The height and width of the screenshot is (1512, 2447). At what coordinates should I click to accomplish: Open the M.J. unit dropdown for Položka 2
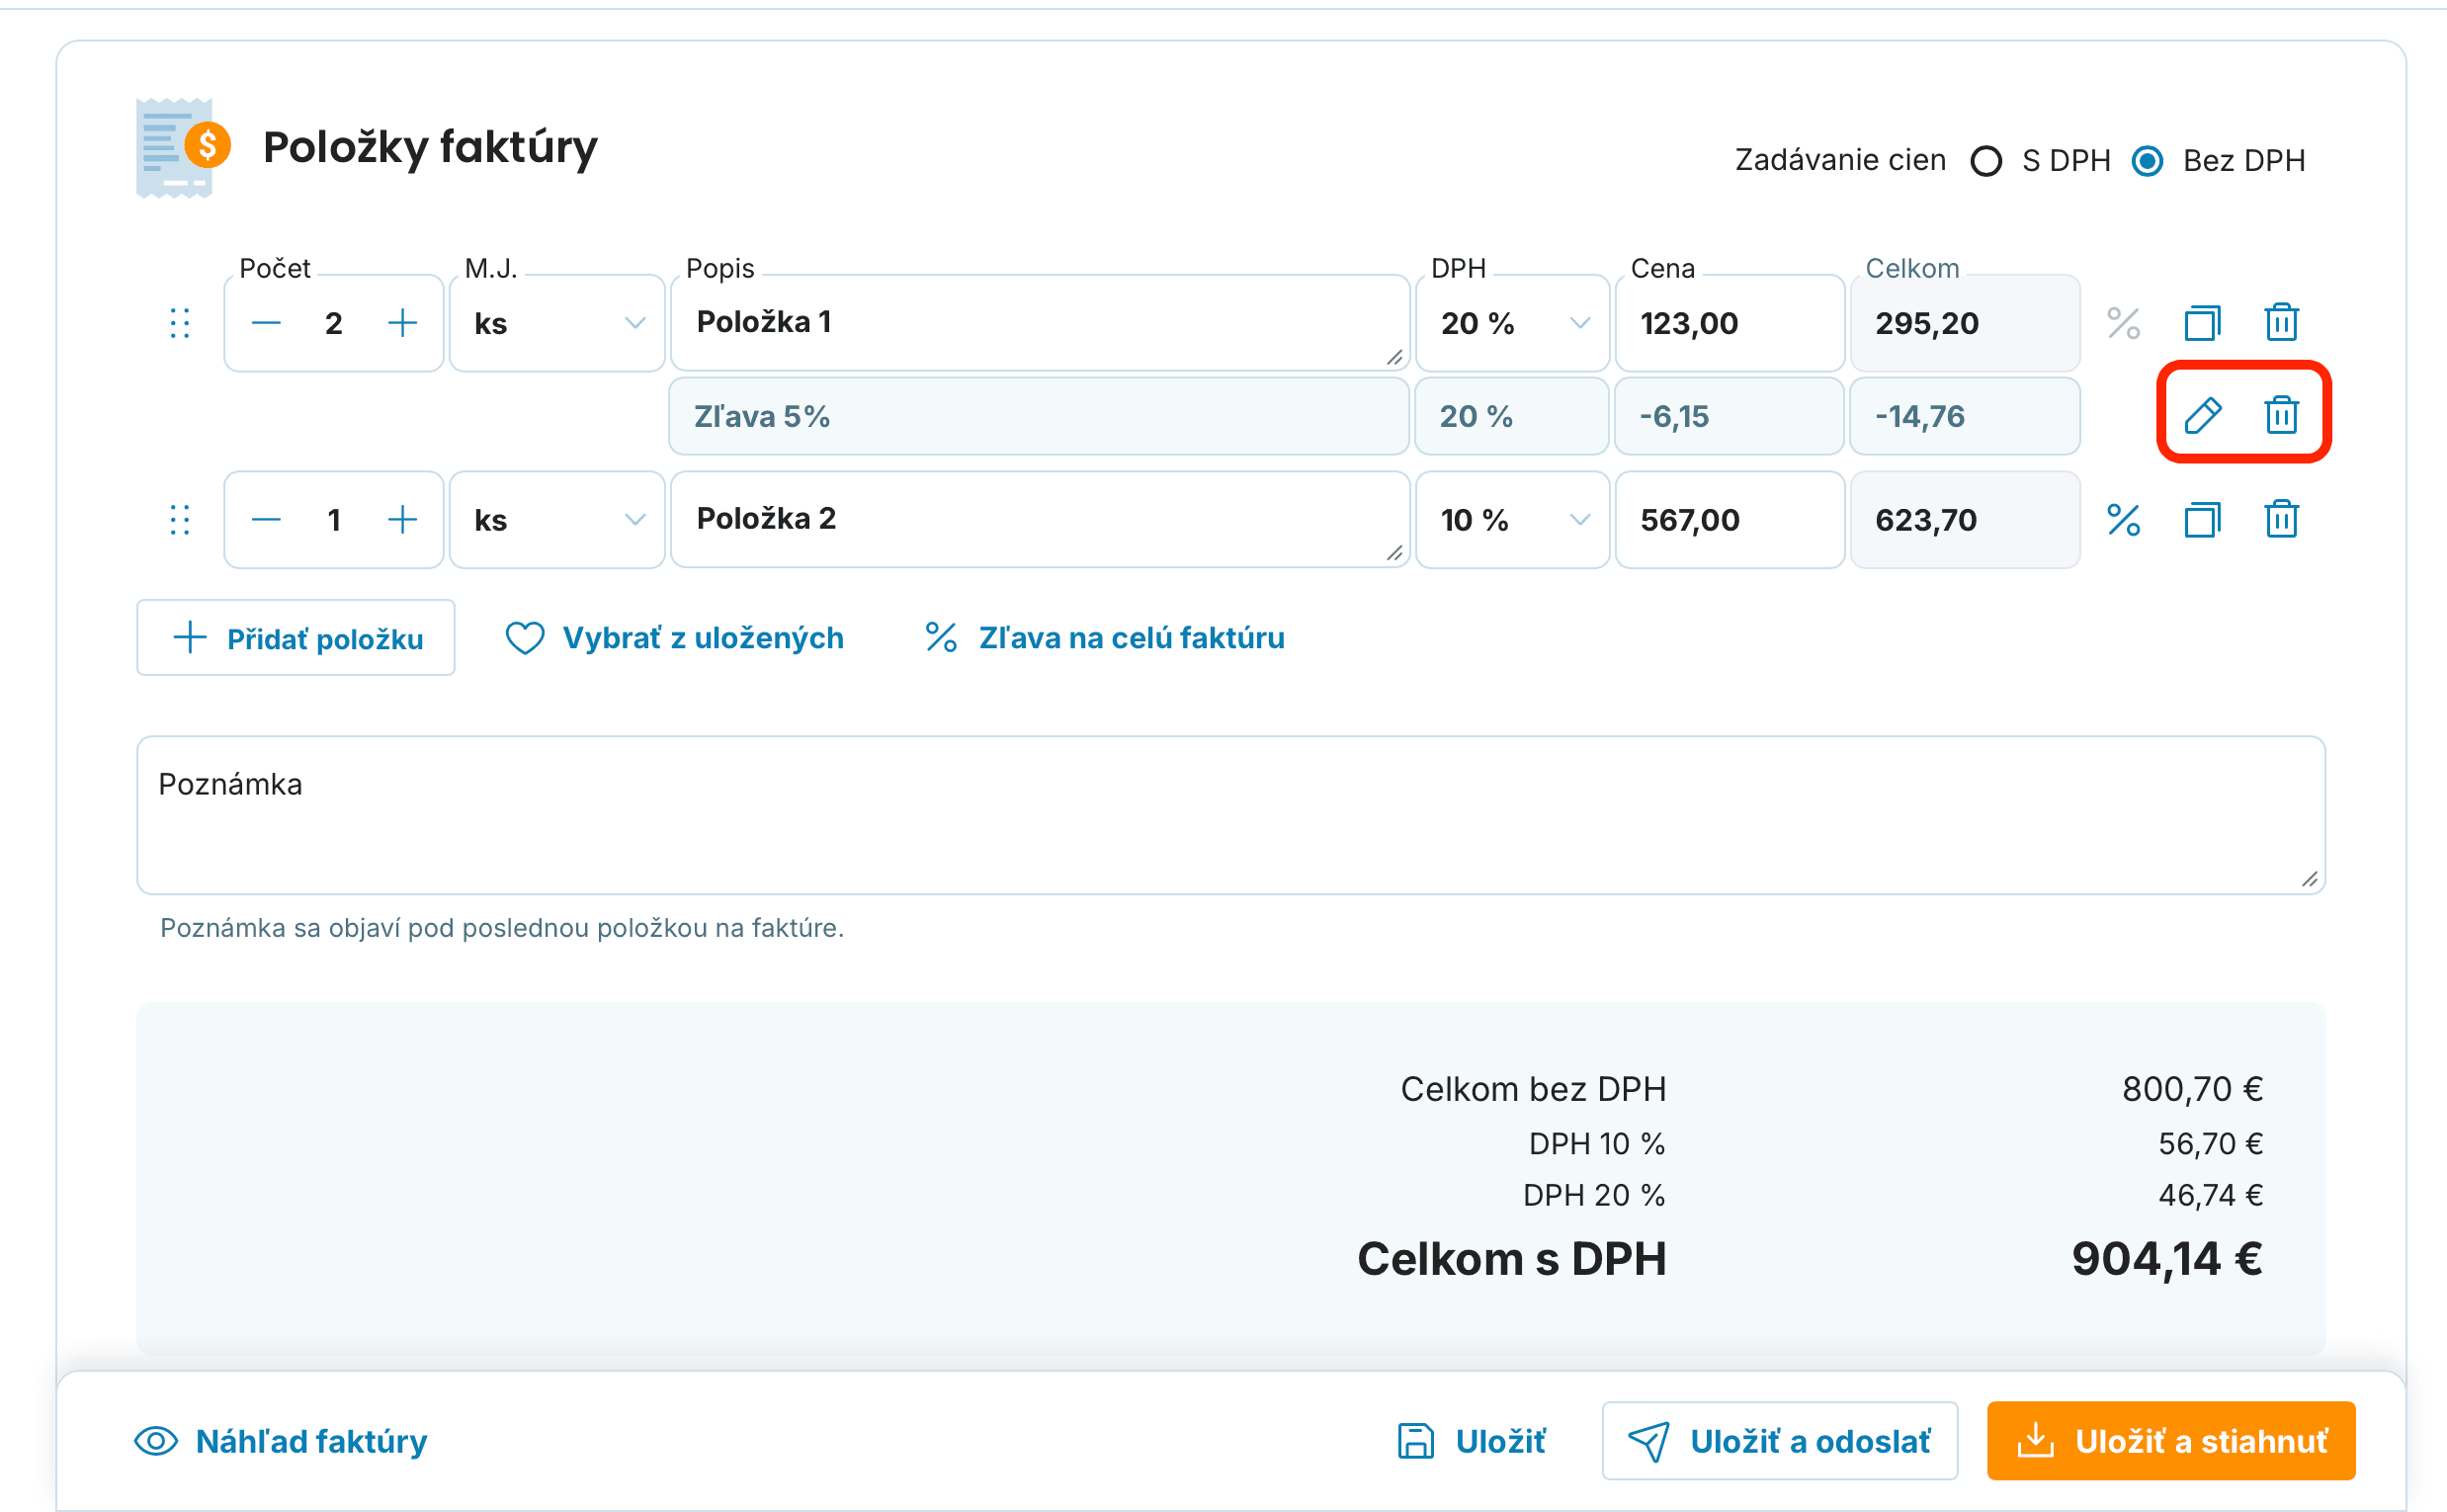557,520
